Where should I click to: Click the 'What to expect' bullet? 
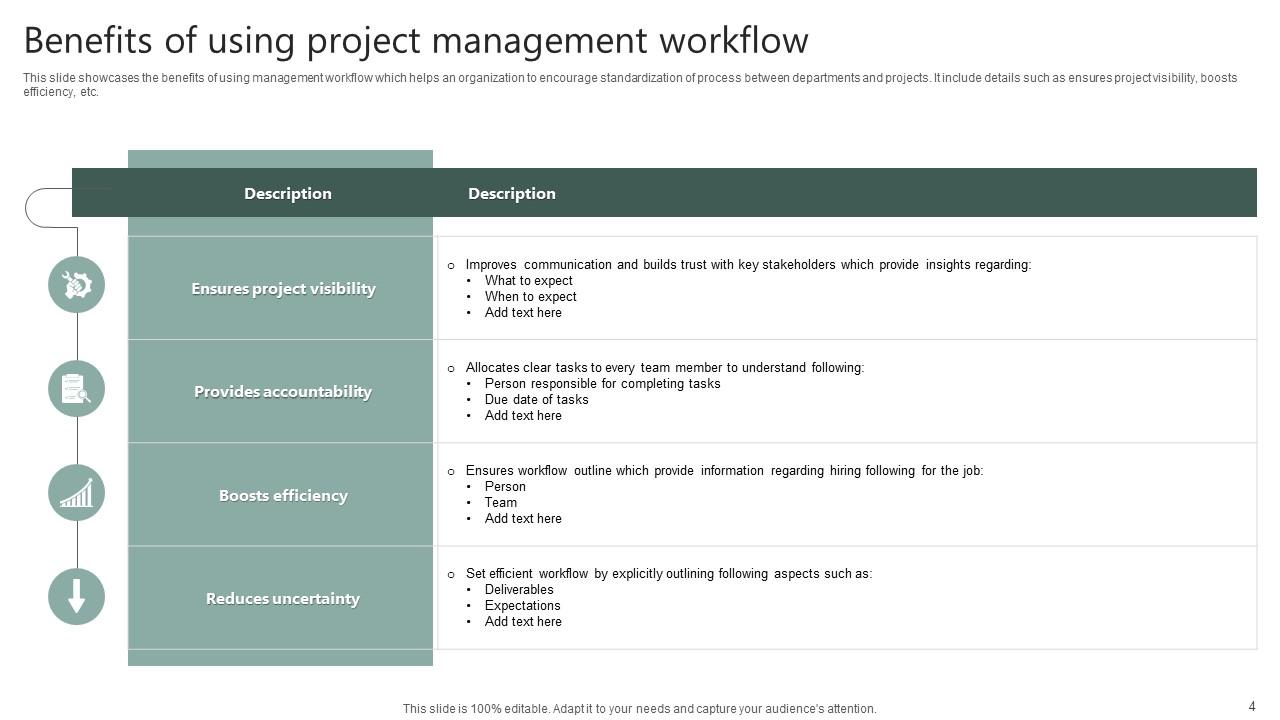pos(528,281)
